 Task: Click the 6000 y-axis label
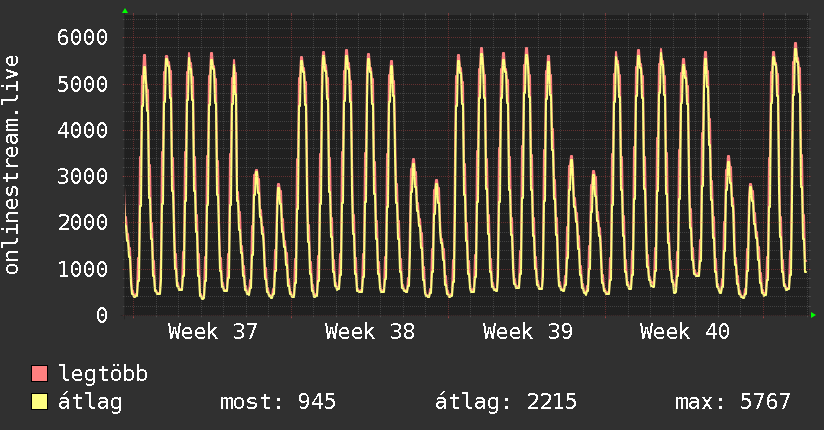(83, 38)
